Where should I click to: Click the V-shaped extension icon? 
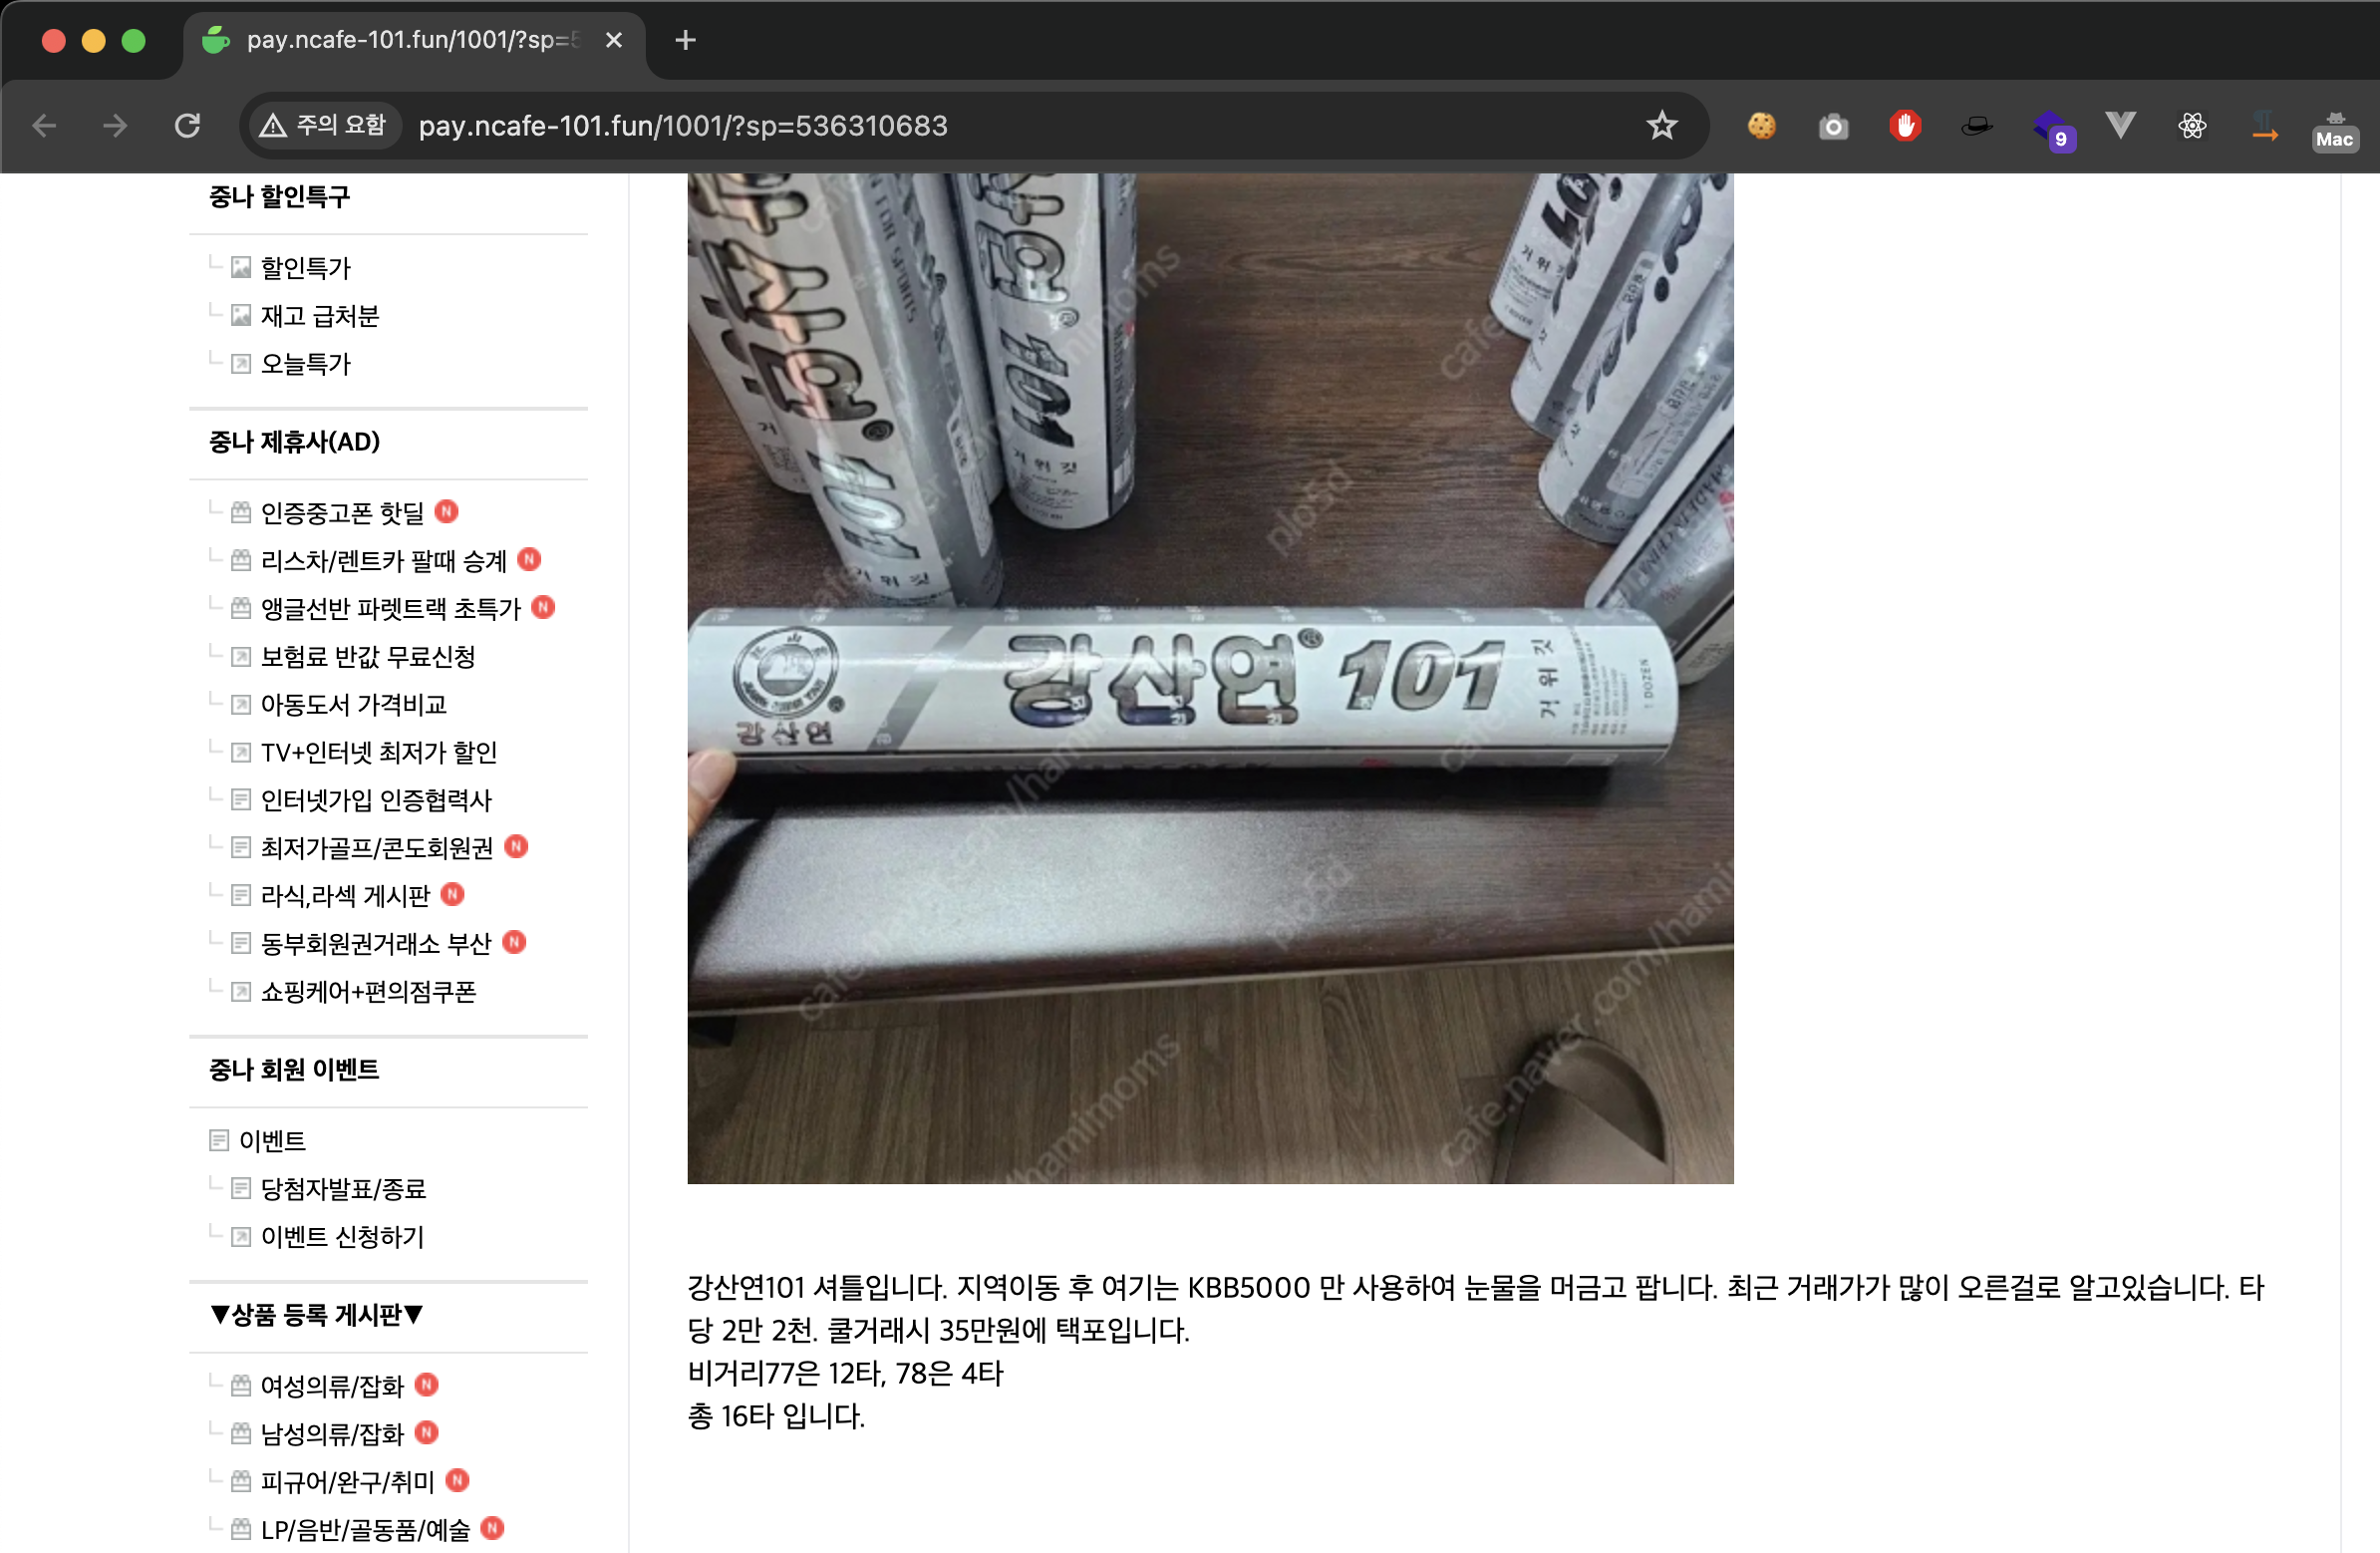tap(2120, 126)
